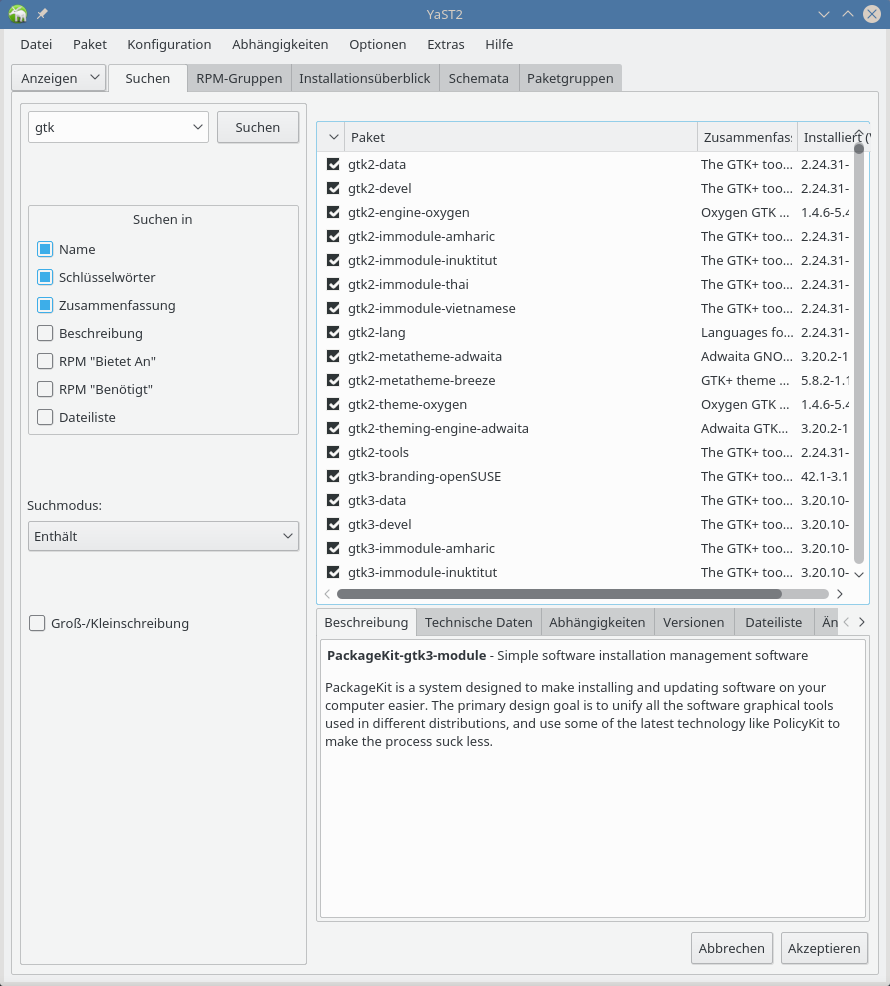Click the pin window icon in title bar
890x986 pixels.
coord(42,14)
